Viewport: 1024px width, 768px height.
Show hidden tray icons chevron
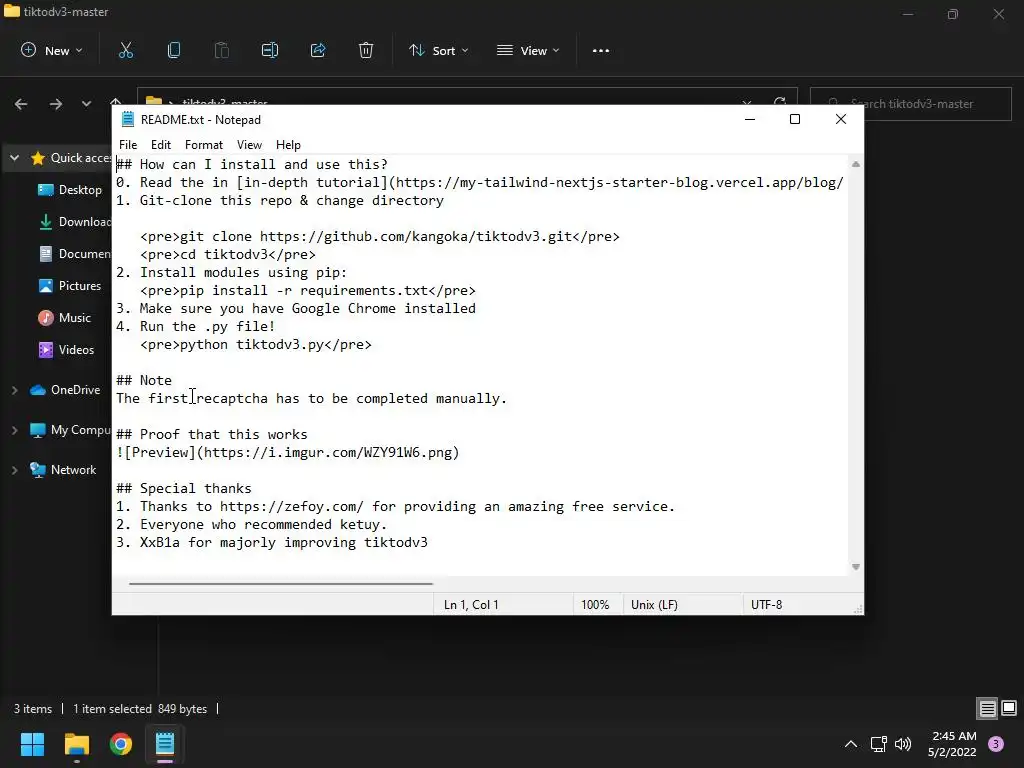(850, 744)
